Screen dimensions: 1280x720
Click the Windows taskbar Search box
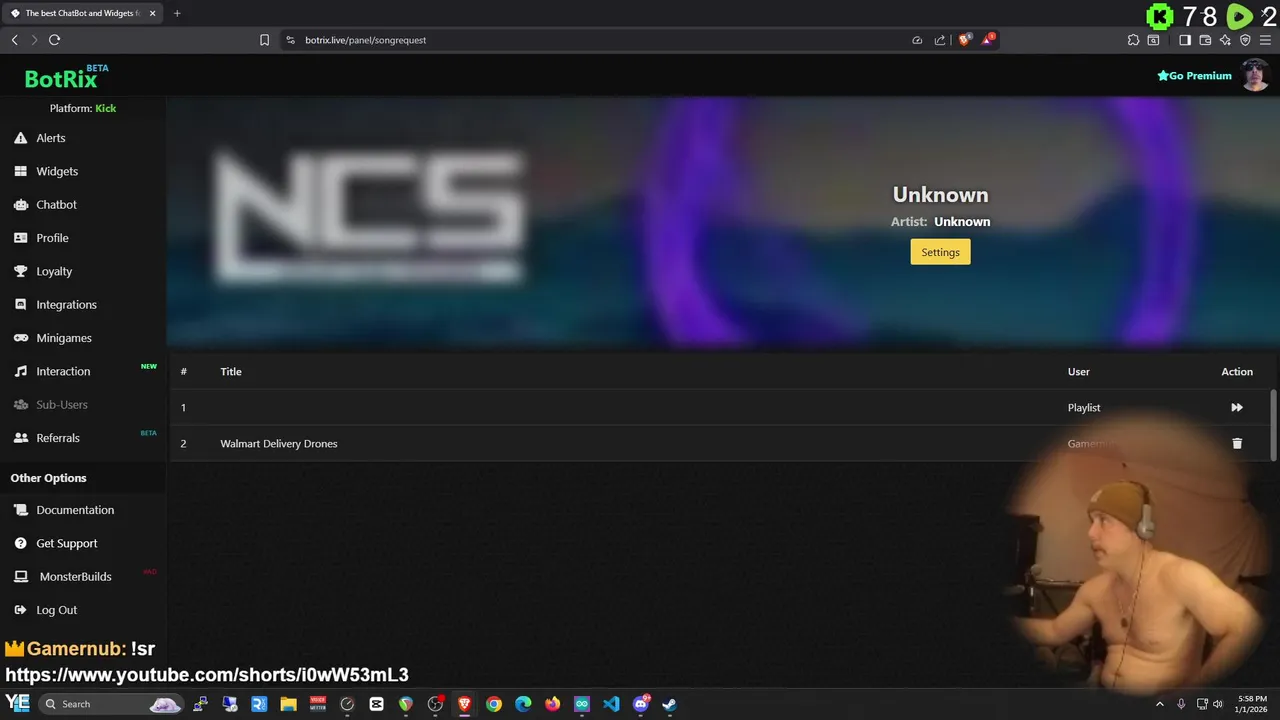click(x=110, y=704)
